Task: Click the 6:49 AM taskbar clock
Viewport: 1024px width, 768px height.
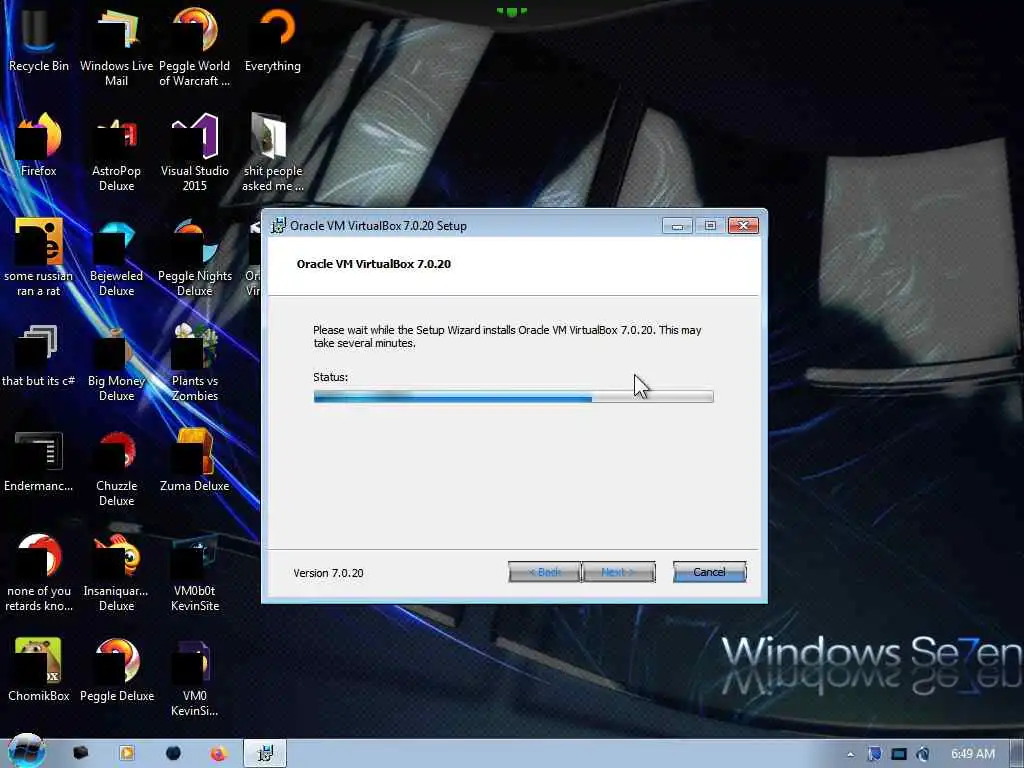Action: pyautogui.click(x=972, y=754)
